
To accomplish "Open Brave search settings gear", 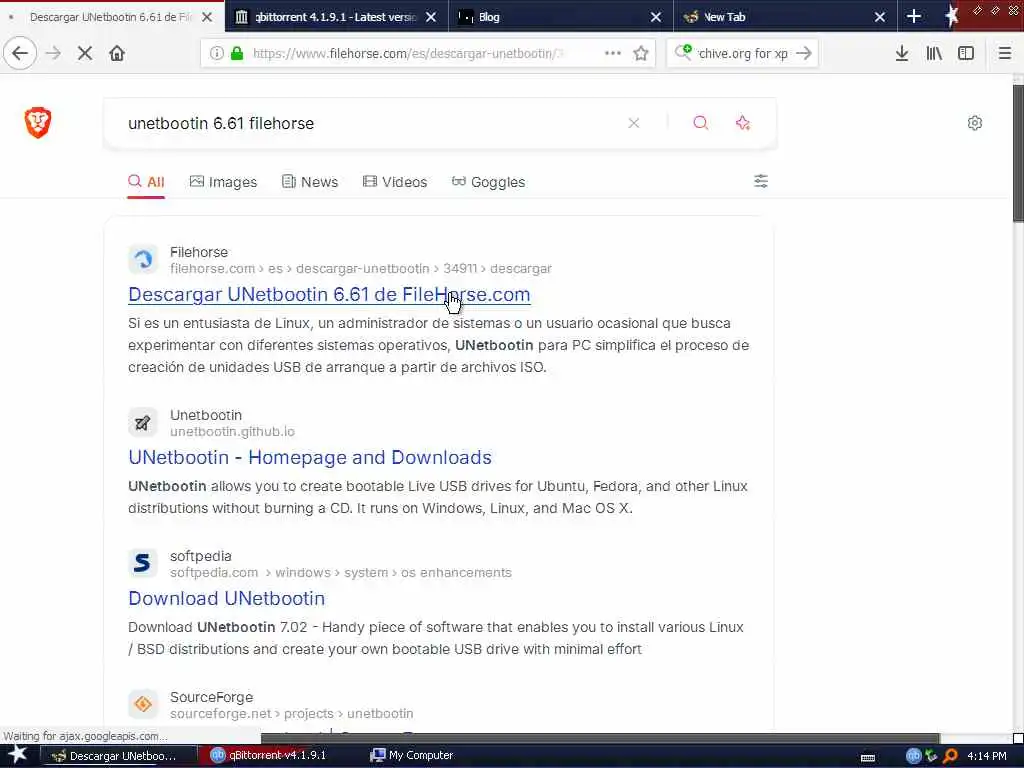I will pos(975,123).
